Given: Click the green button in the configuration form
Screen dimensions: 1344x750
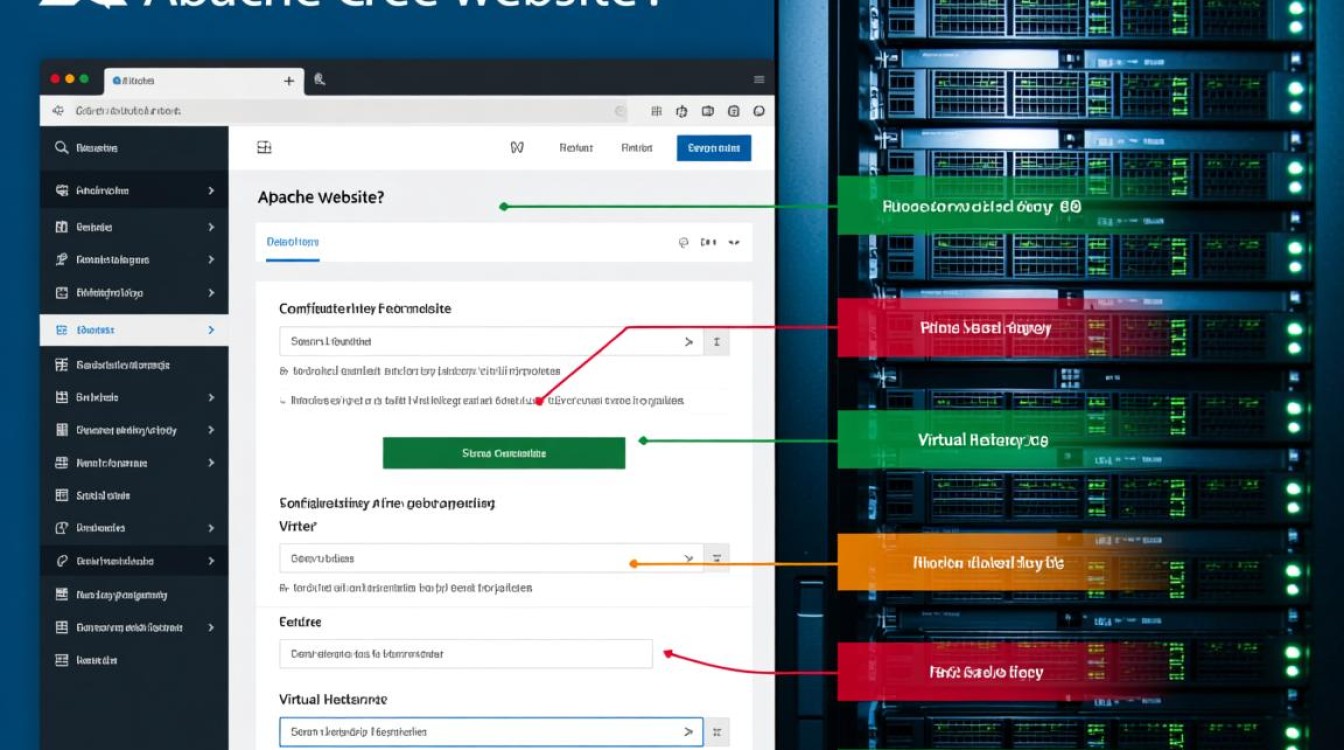Looking at the screenshot, I should pyautogui.click(x=503, y=453).
